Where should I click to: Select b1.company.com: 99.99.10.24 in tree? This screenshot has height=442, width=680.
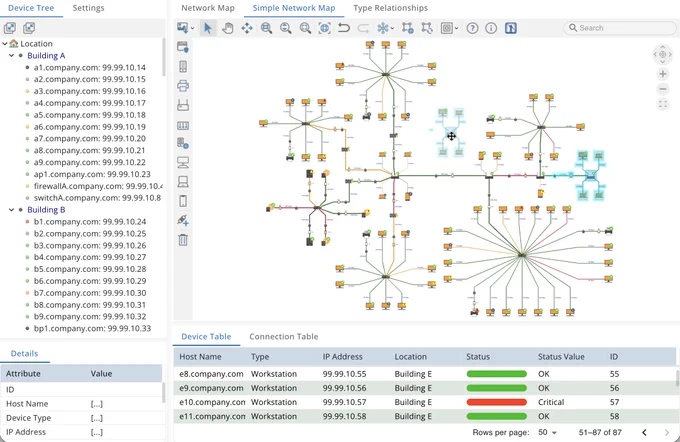[90, 222]
